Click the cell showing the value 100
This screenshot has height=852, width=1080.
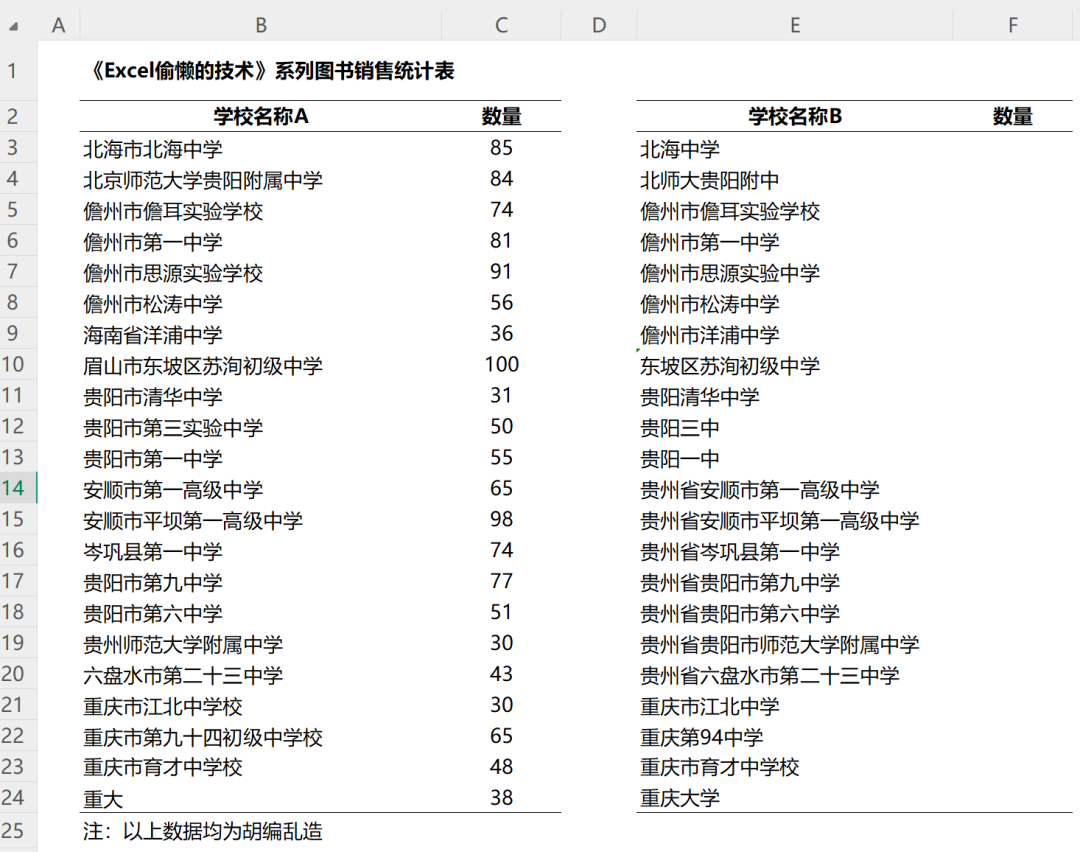(x=500, y=365)
